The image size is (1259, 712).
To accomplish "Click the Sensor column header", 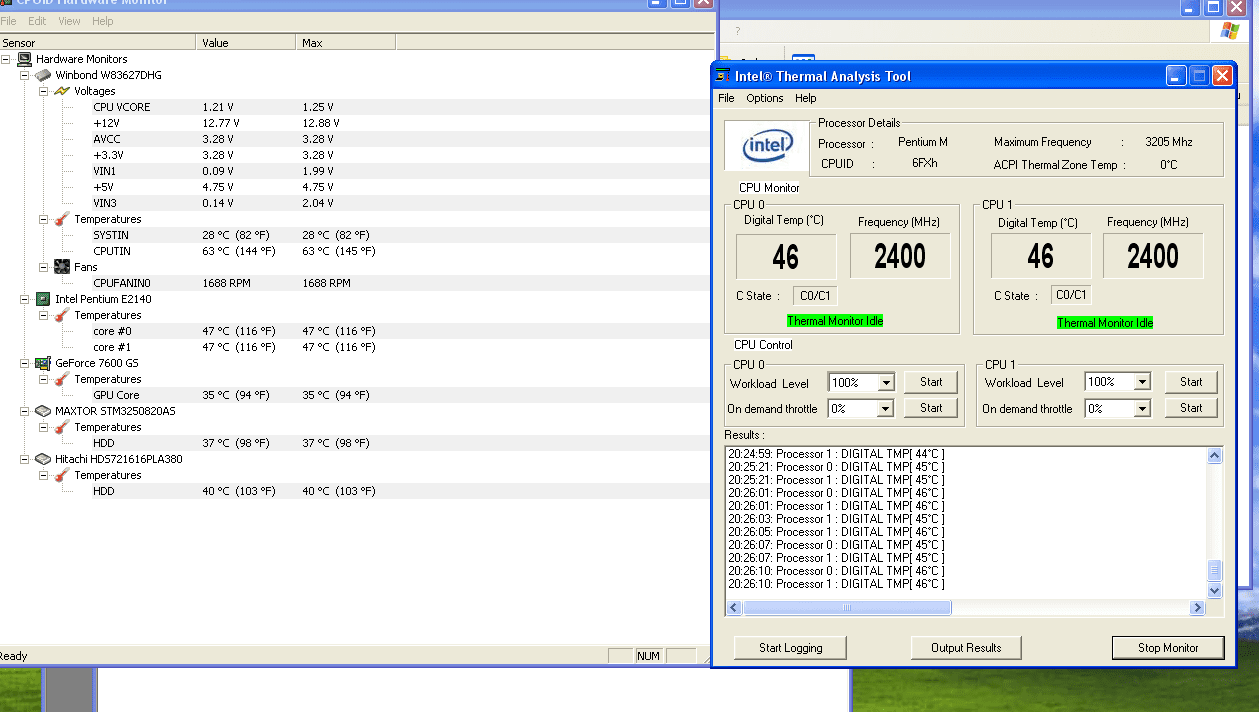I will pyautogui.click(x=98, y=43).
